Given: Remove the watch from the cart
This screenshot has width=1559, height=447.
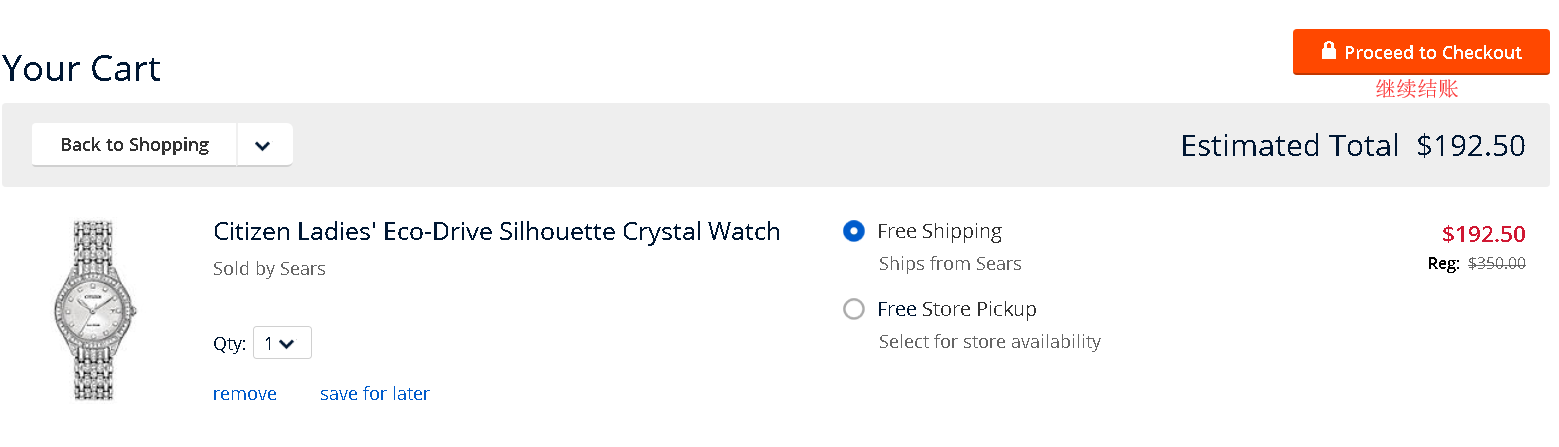Looking at the screenshot, I should (244, 394).
